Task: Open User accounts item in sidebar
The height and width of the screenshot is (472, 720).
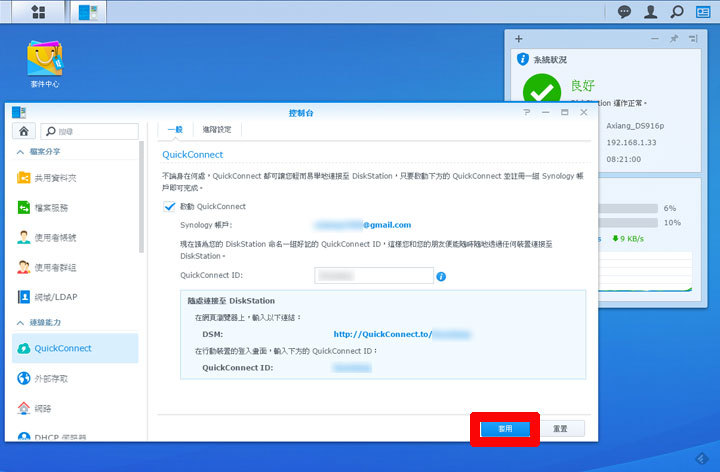Action: [x=75, y=237]
